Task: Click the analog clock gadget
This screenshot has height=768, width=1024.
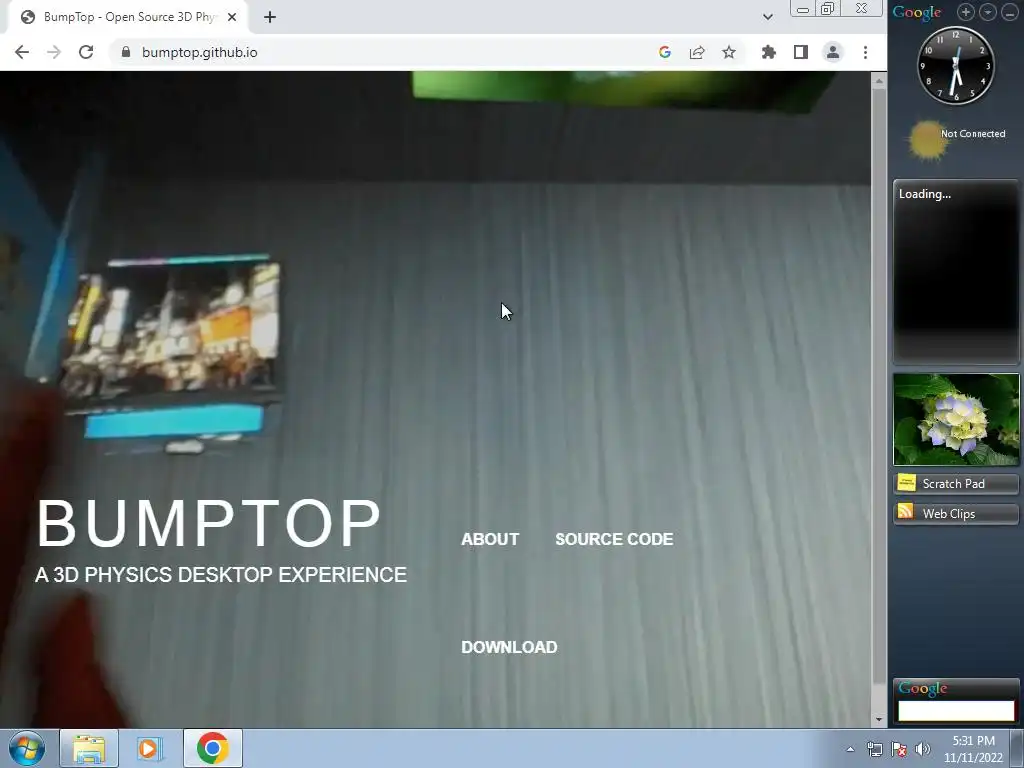Action: (955, 66)
